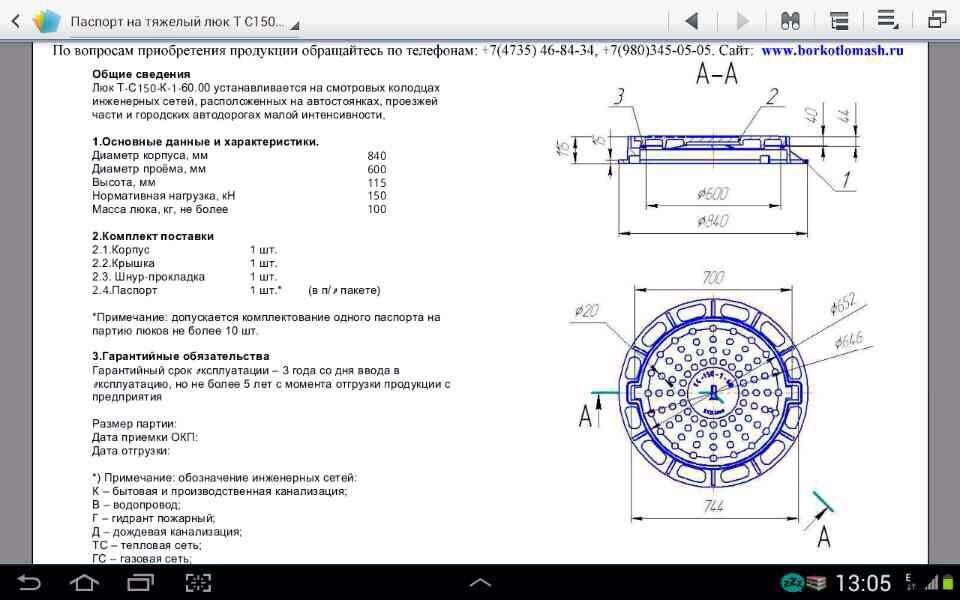This screenshot has width=960, height=600.
Task: Tap the value 600 for Диаметр проёма
Action: point(377,170)
